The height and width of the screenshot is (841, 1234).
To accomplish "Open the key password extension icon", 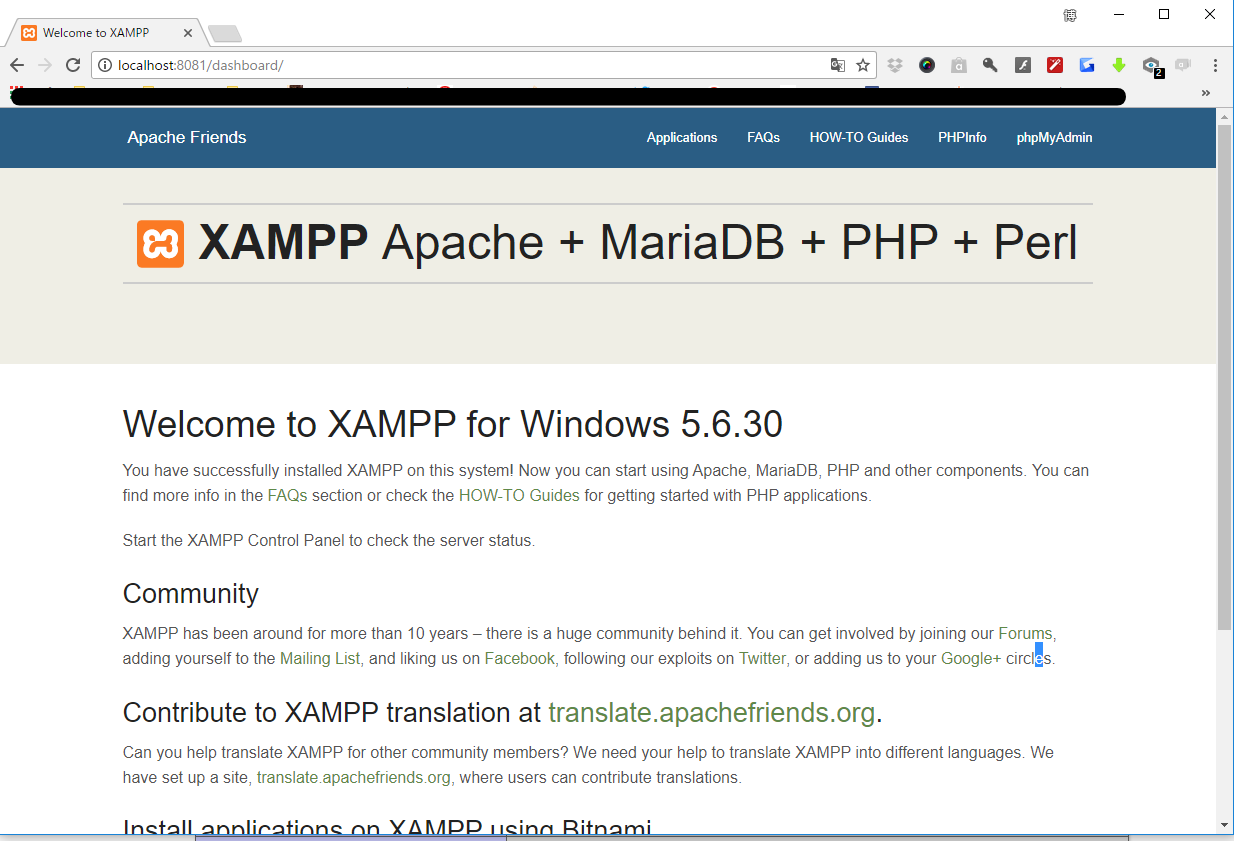I will point(990,65).
